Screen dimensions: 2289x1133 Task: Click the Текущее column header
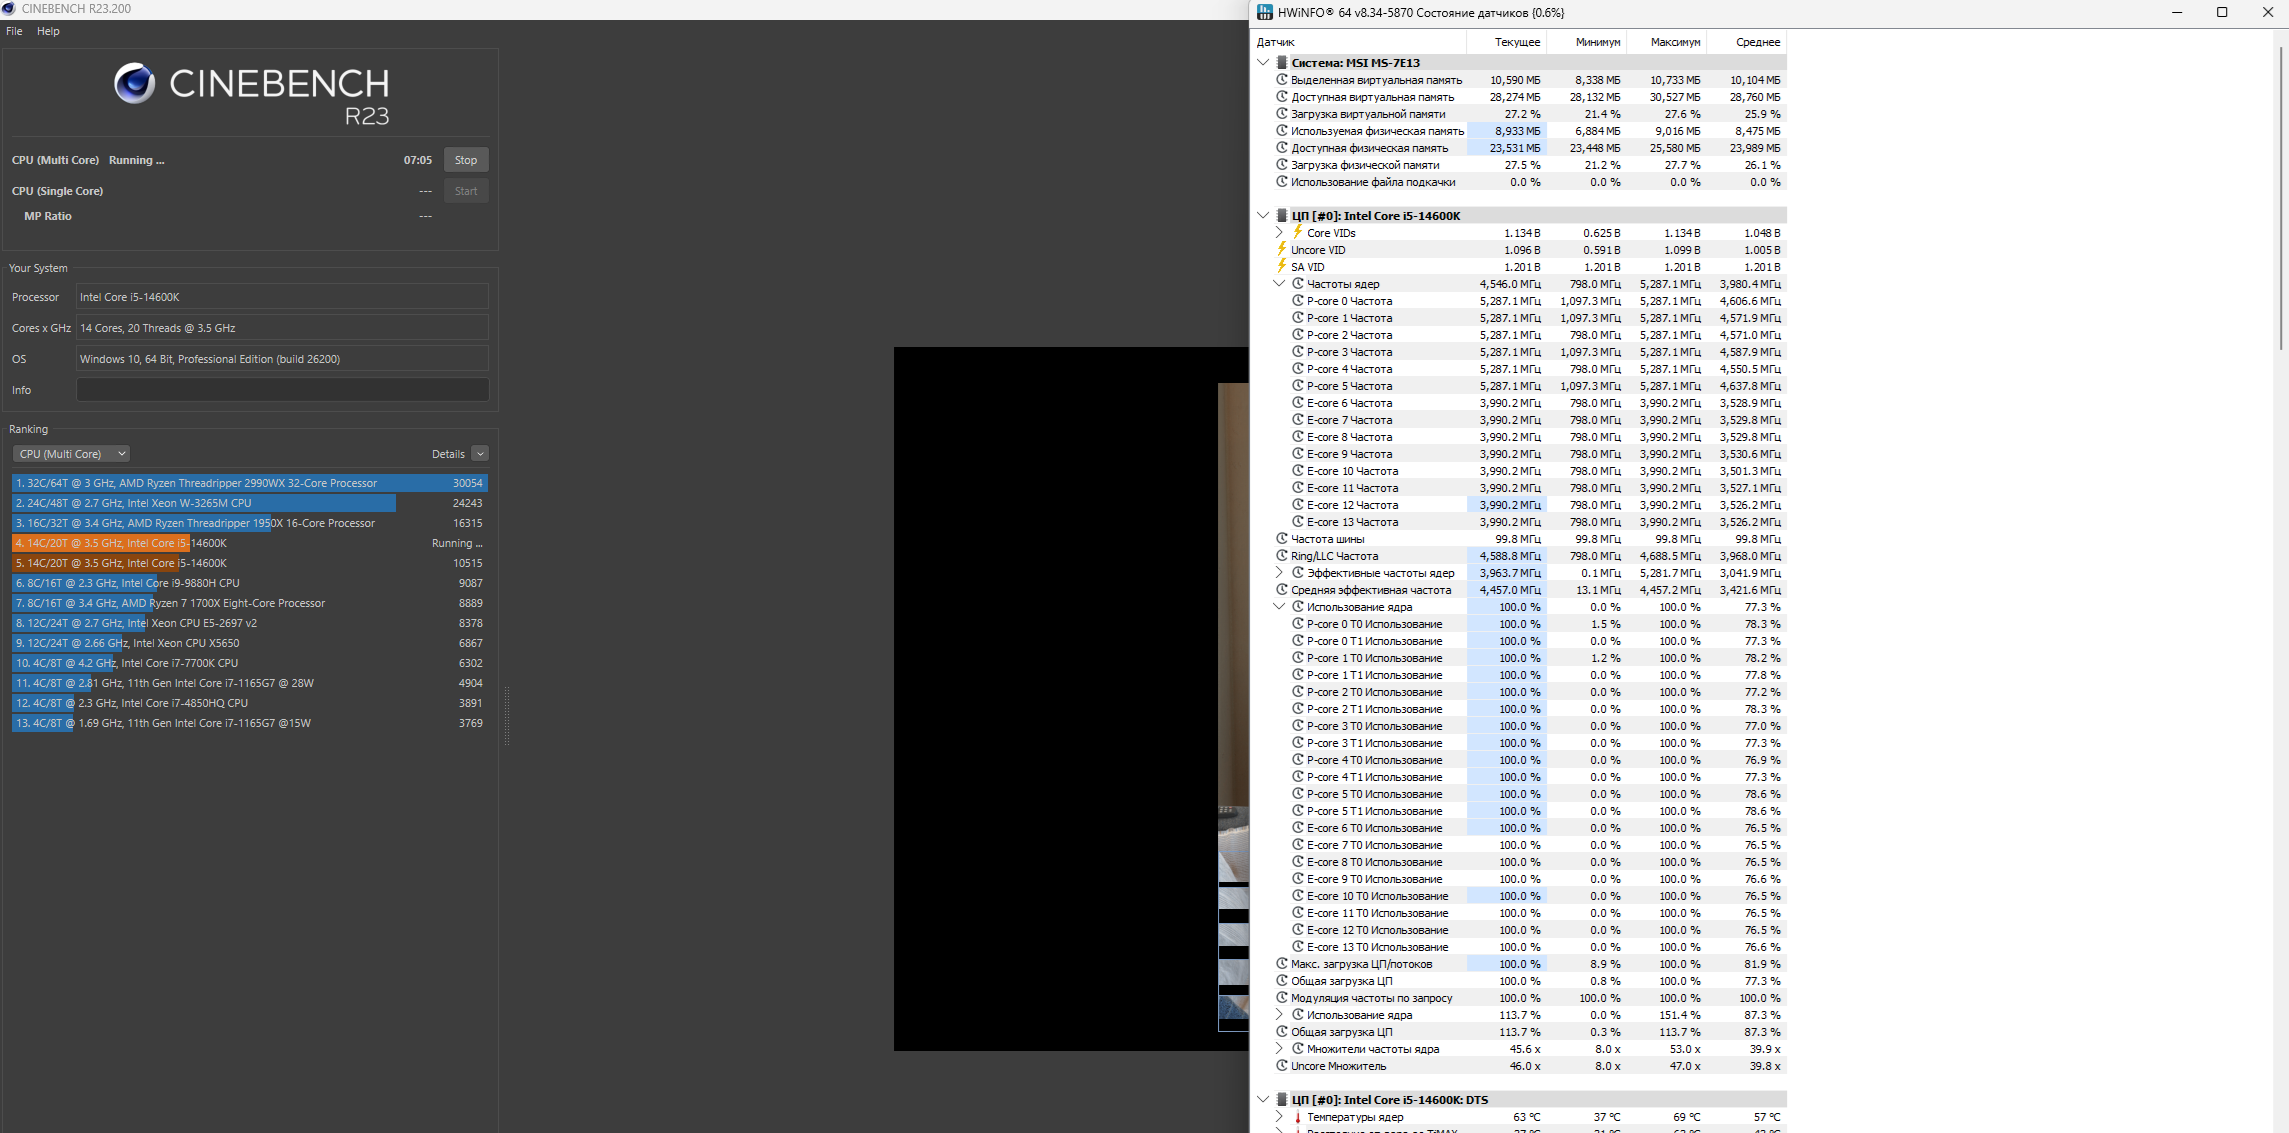tap(1506, 42)
